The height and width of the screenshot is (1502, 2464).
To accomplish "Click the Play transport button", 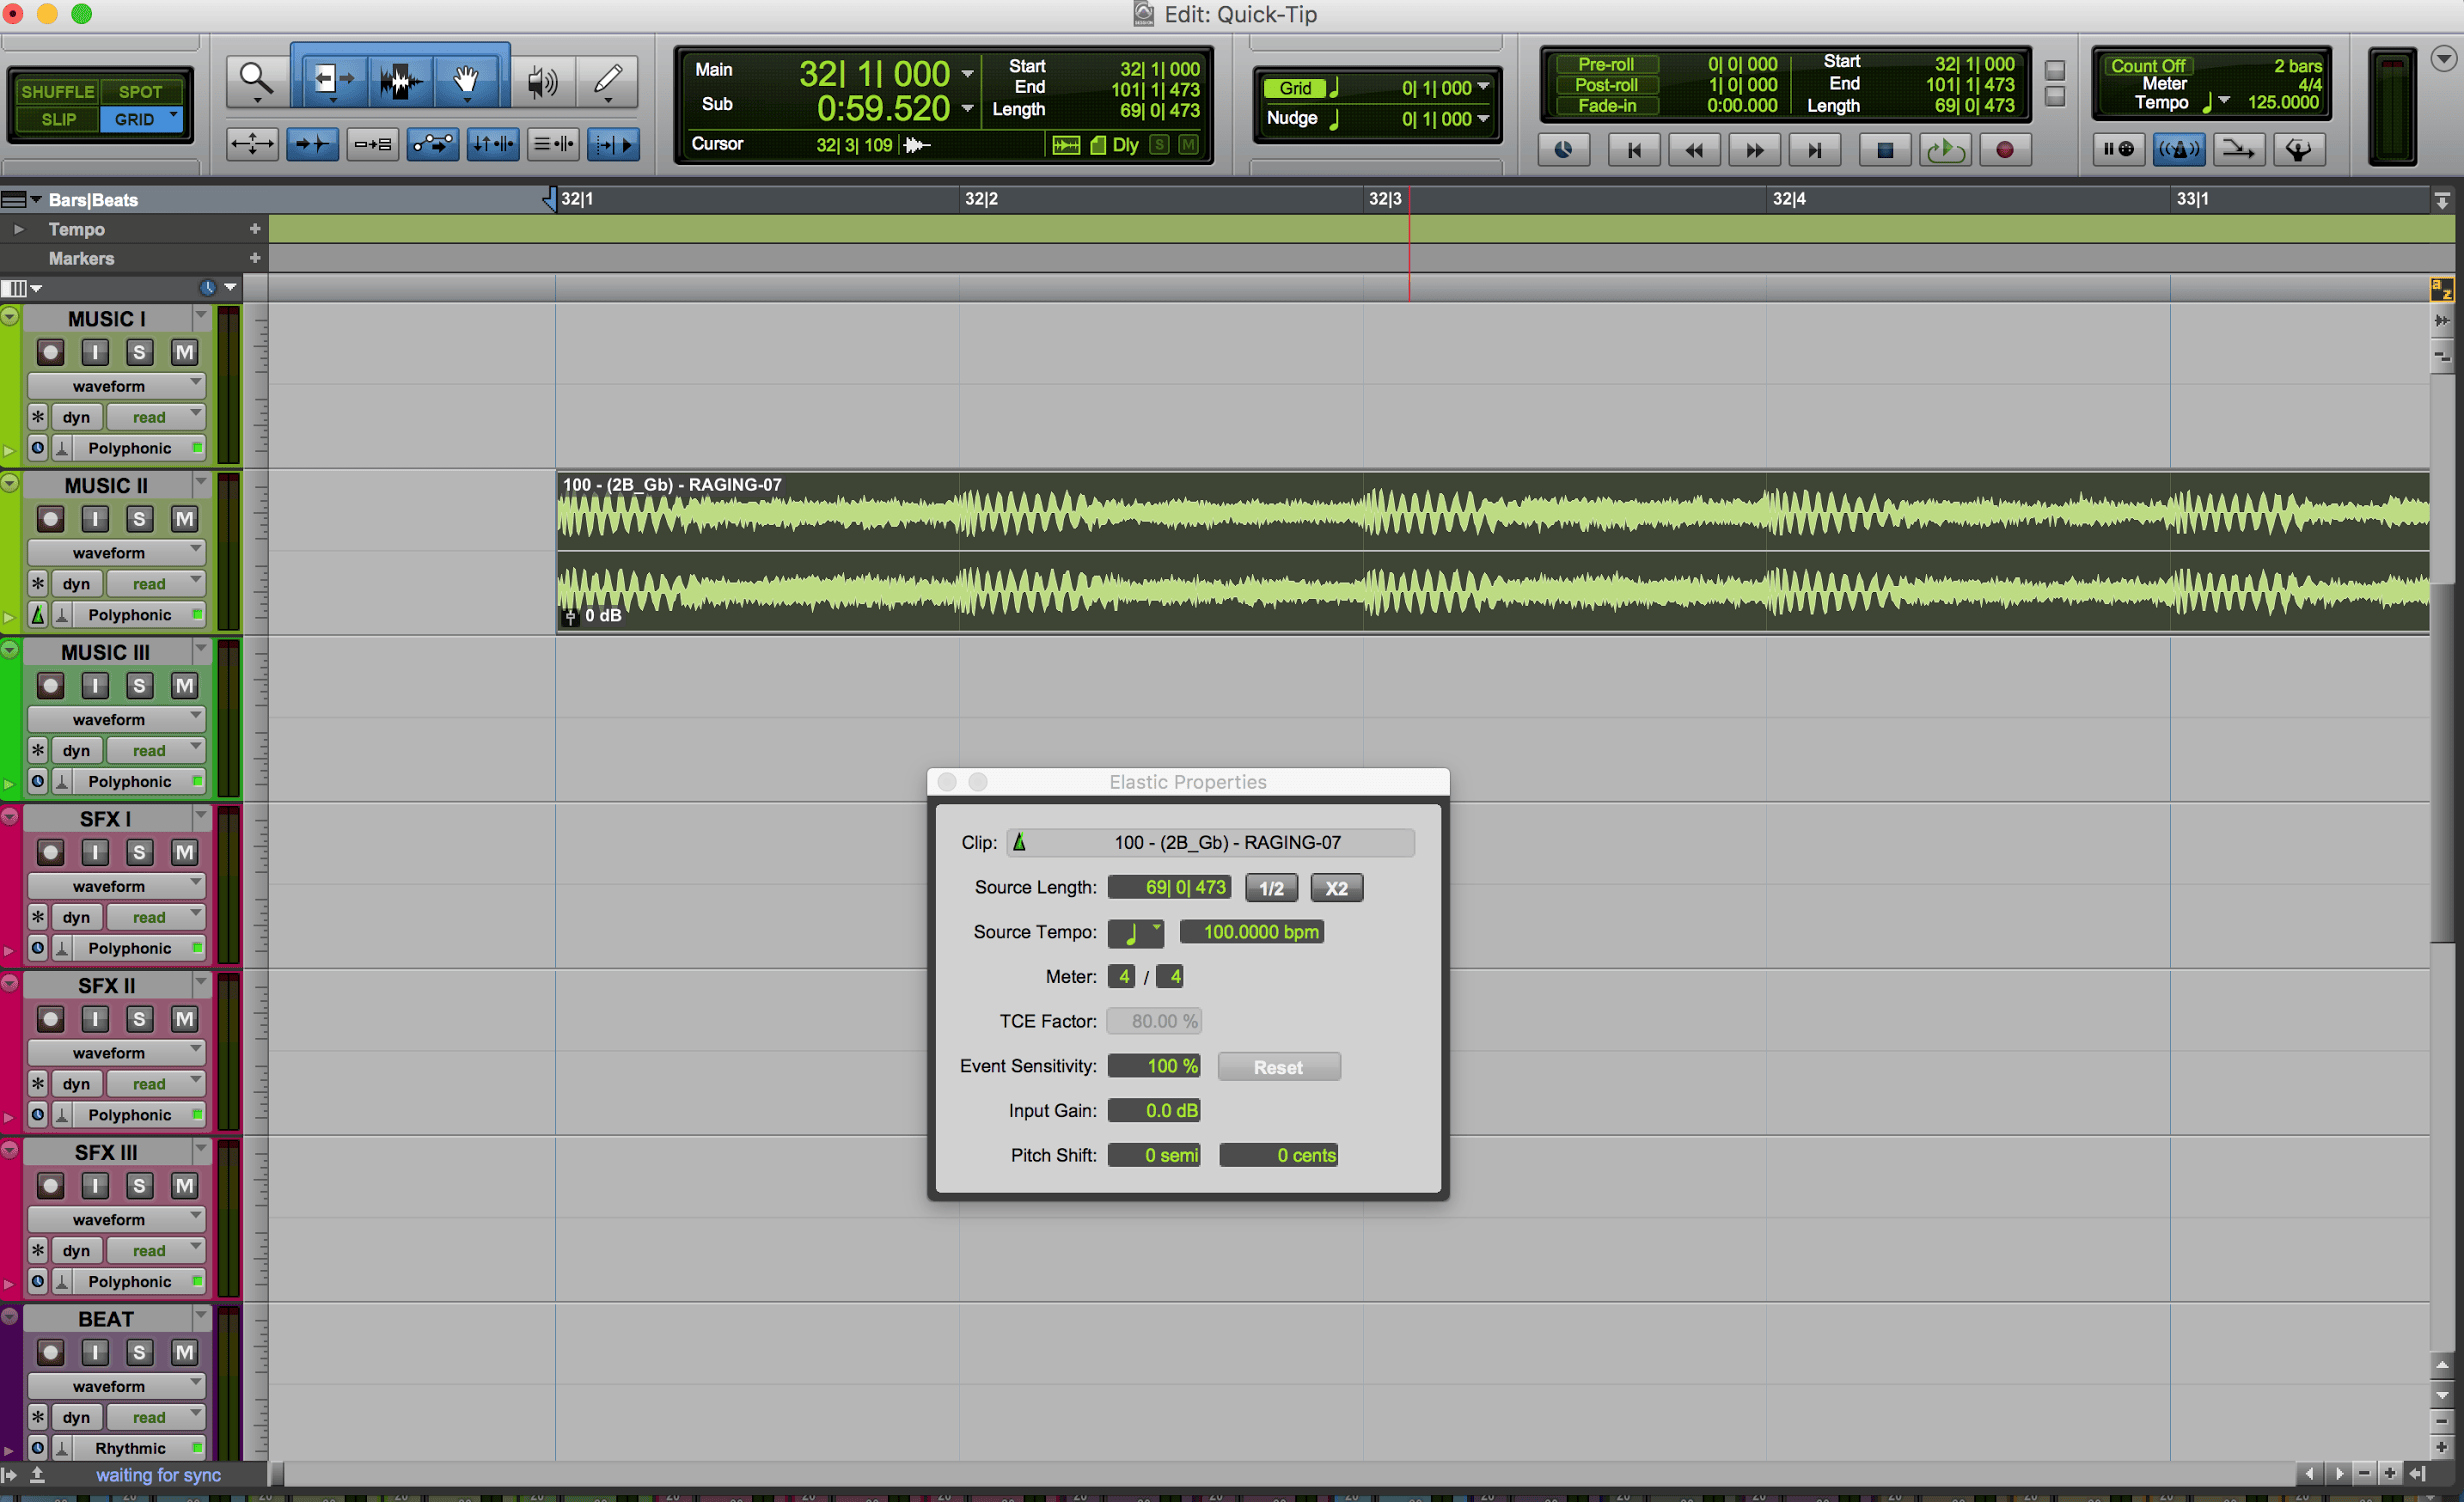I will 1945,150.
